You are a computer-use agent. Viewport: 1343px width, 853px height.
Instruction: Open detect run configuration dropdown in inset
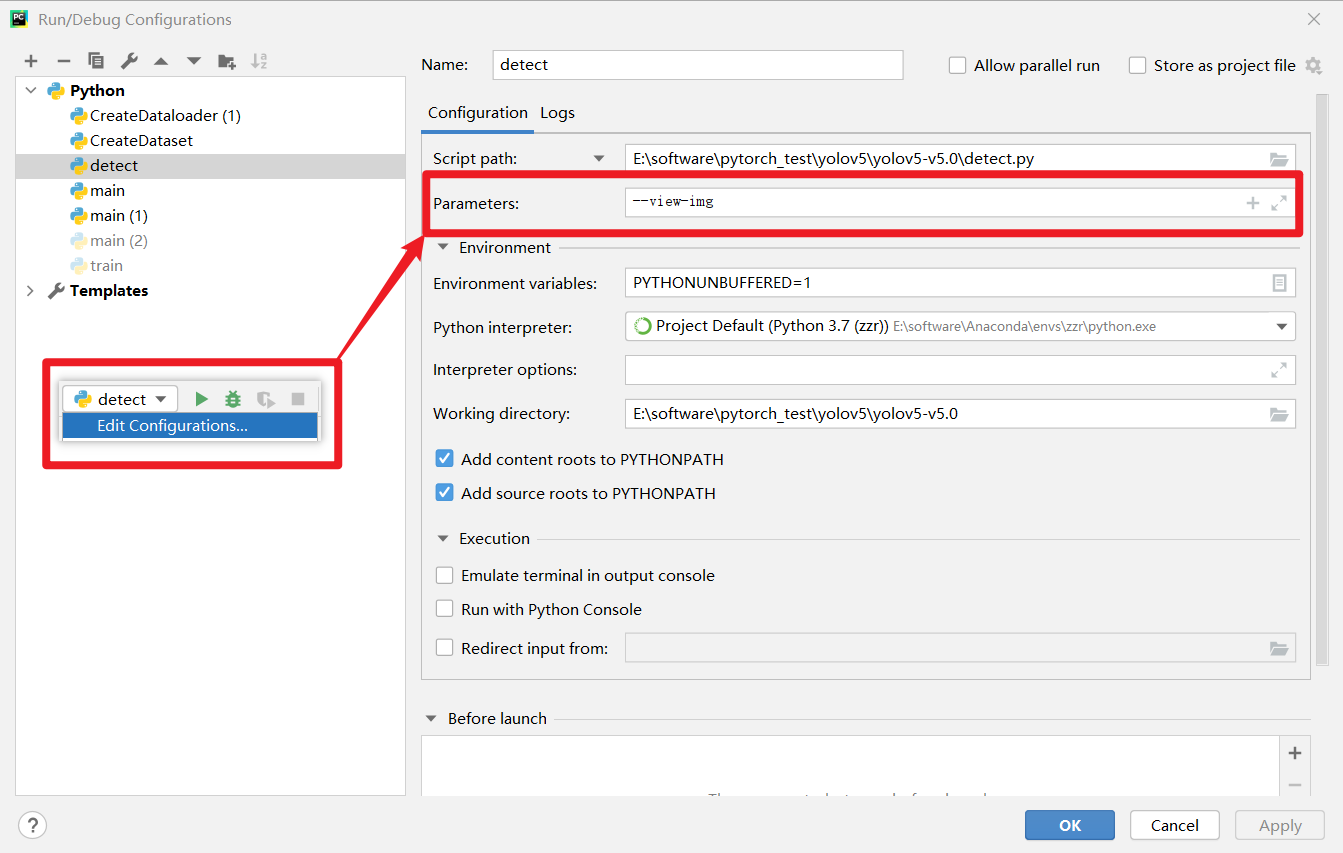pos(120,399)
